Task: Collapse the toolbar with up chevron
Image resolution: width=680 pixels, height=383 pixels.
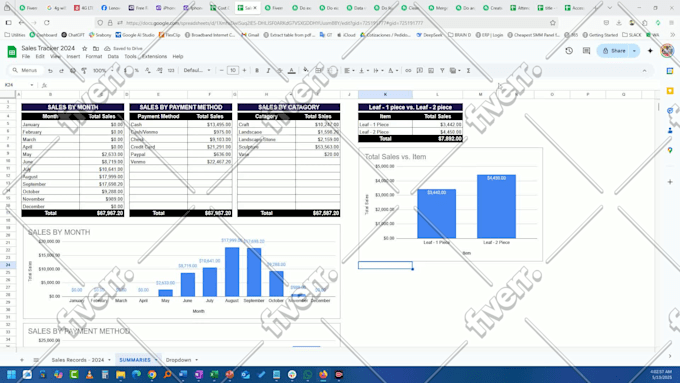Action: coord(644,70)
